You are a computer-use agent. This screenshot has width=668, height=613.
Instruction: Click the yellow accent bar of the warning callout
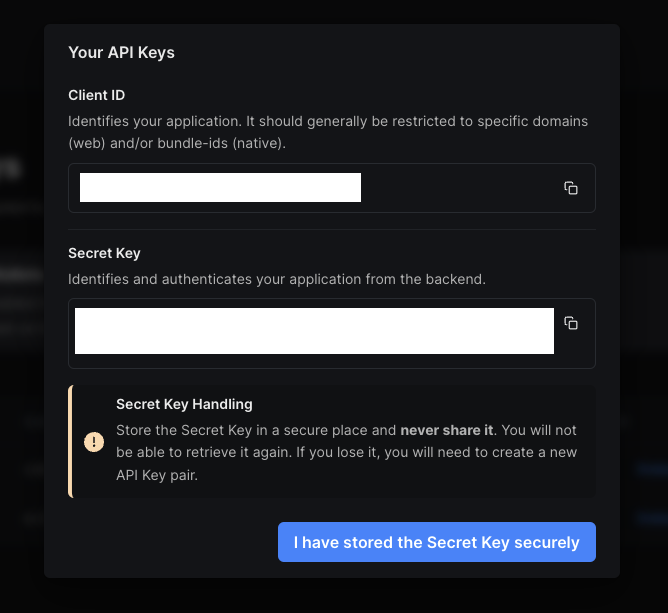point(70,441)
